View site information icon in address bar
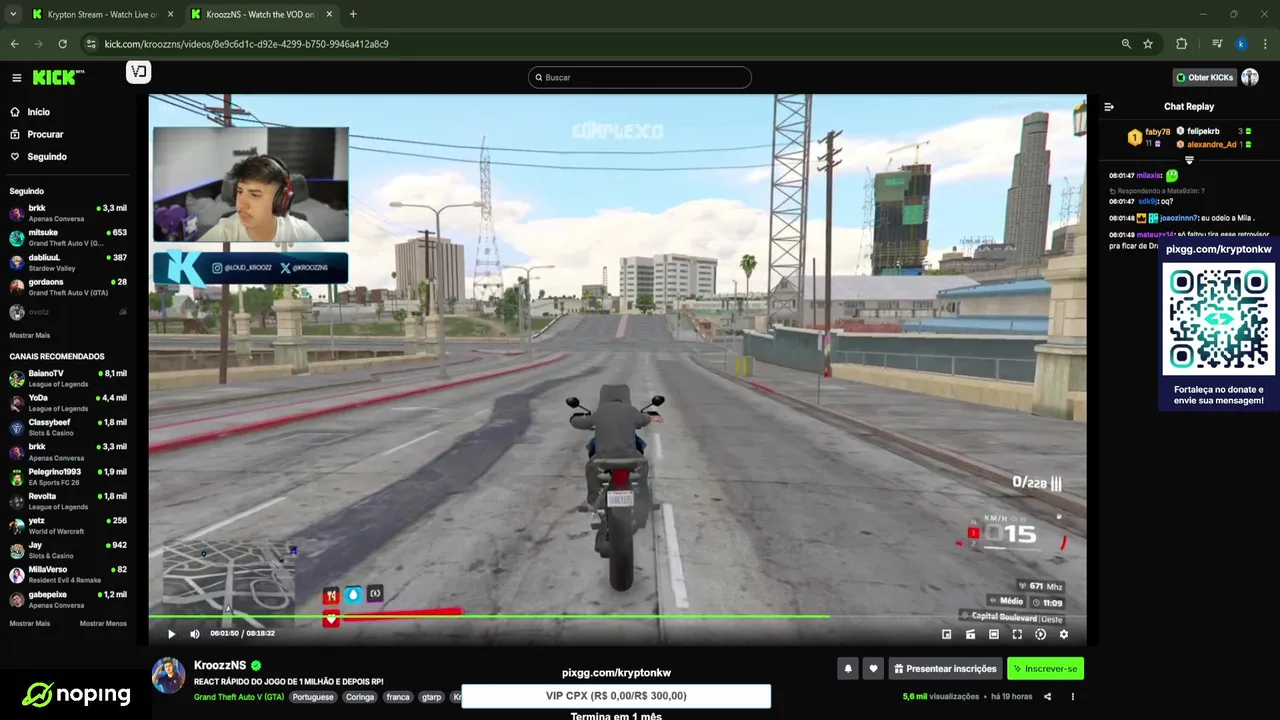The width and height of the screenshot is (1280, 720). (x=91, y=44)
